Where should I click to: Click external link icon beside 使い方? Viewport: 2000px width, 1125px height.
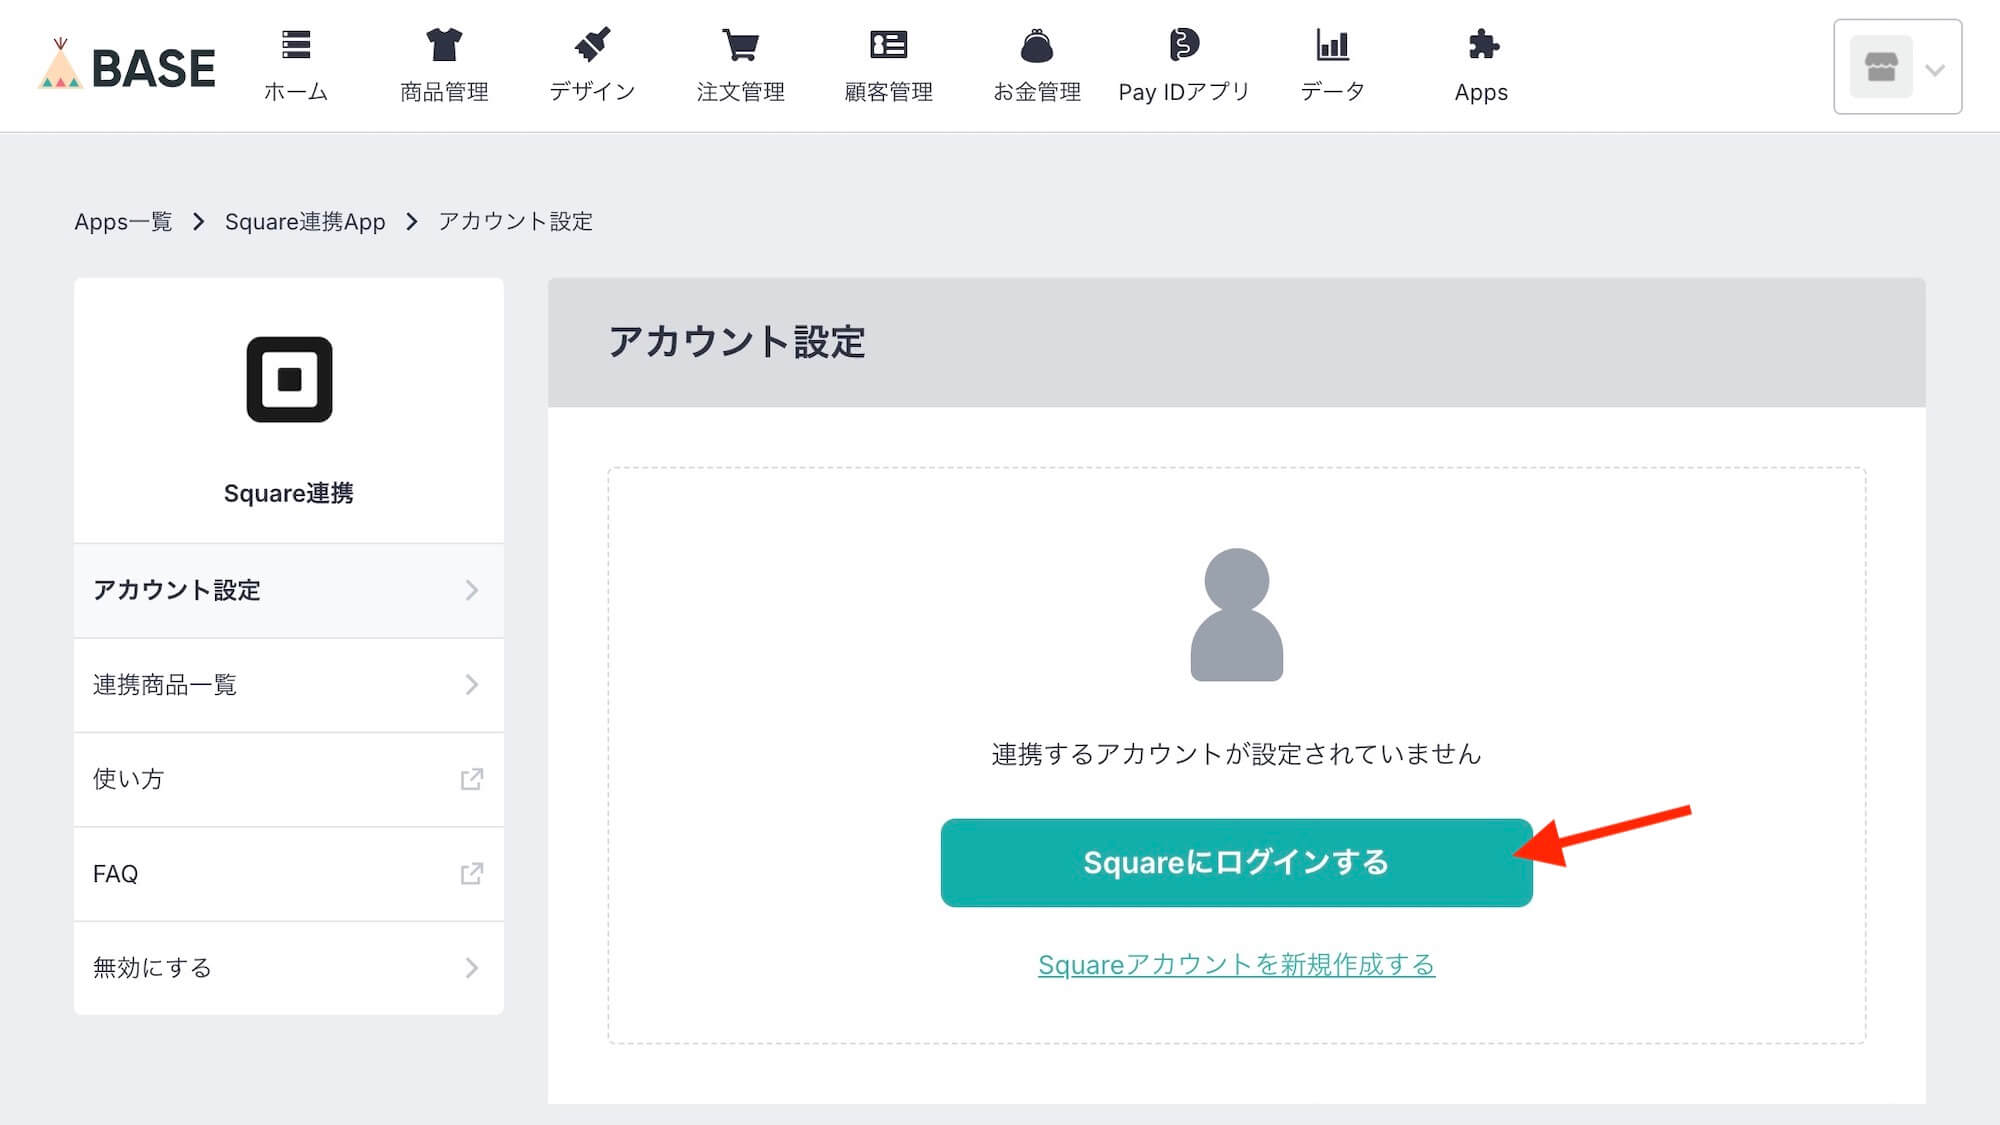472,779
